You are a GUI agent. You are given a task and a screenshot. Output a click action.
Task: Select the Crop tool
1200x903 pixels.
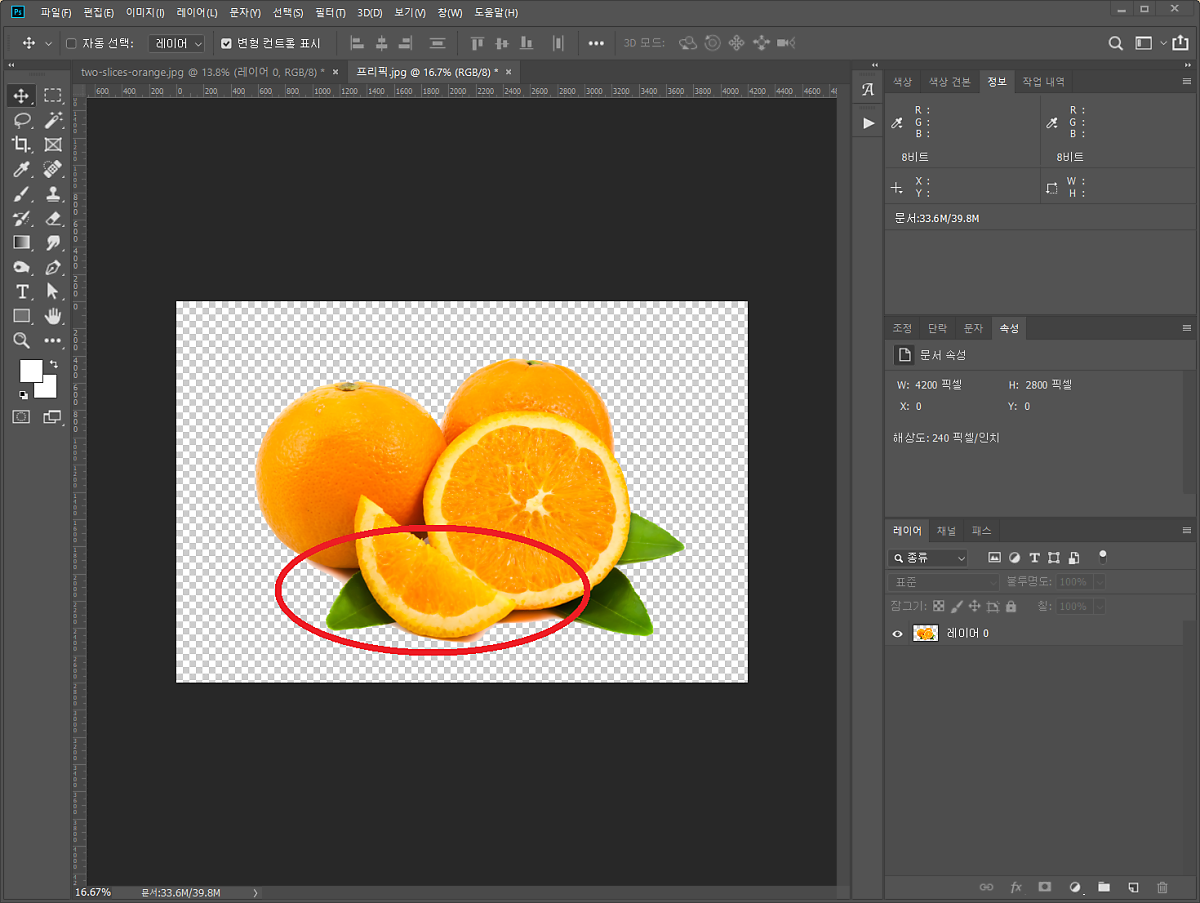coord(21,145)
